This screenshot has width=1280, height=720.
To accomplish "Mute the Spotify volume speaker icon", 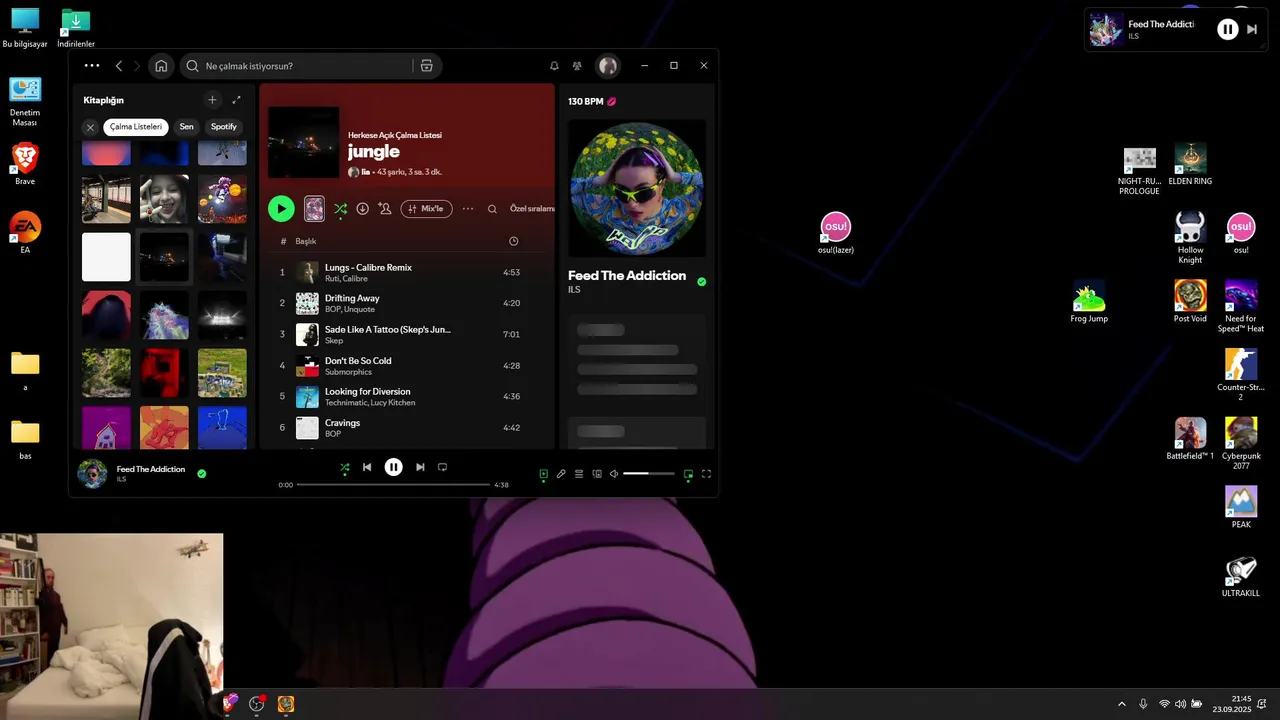I will pos(614,474).
